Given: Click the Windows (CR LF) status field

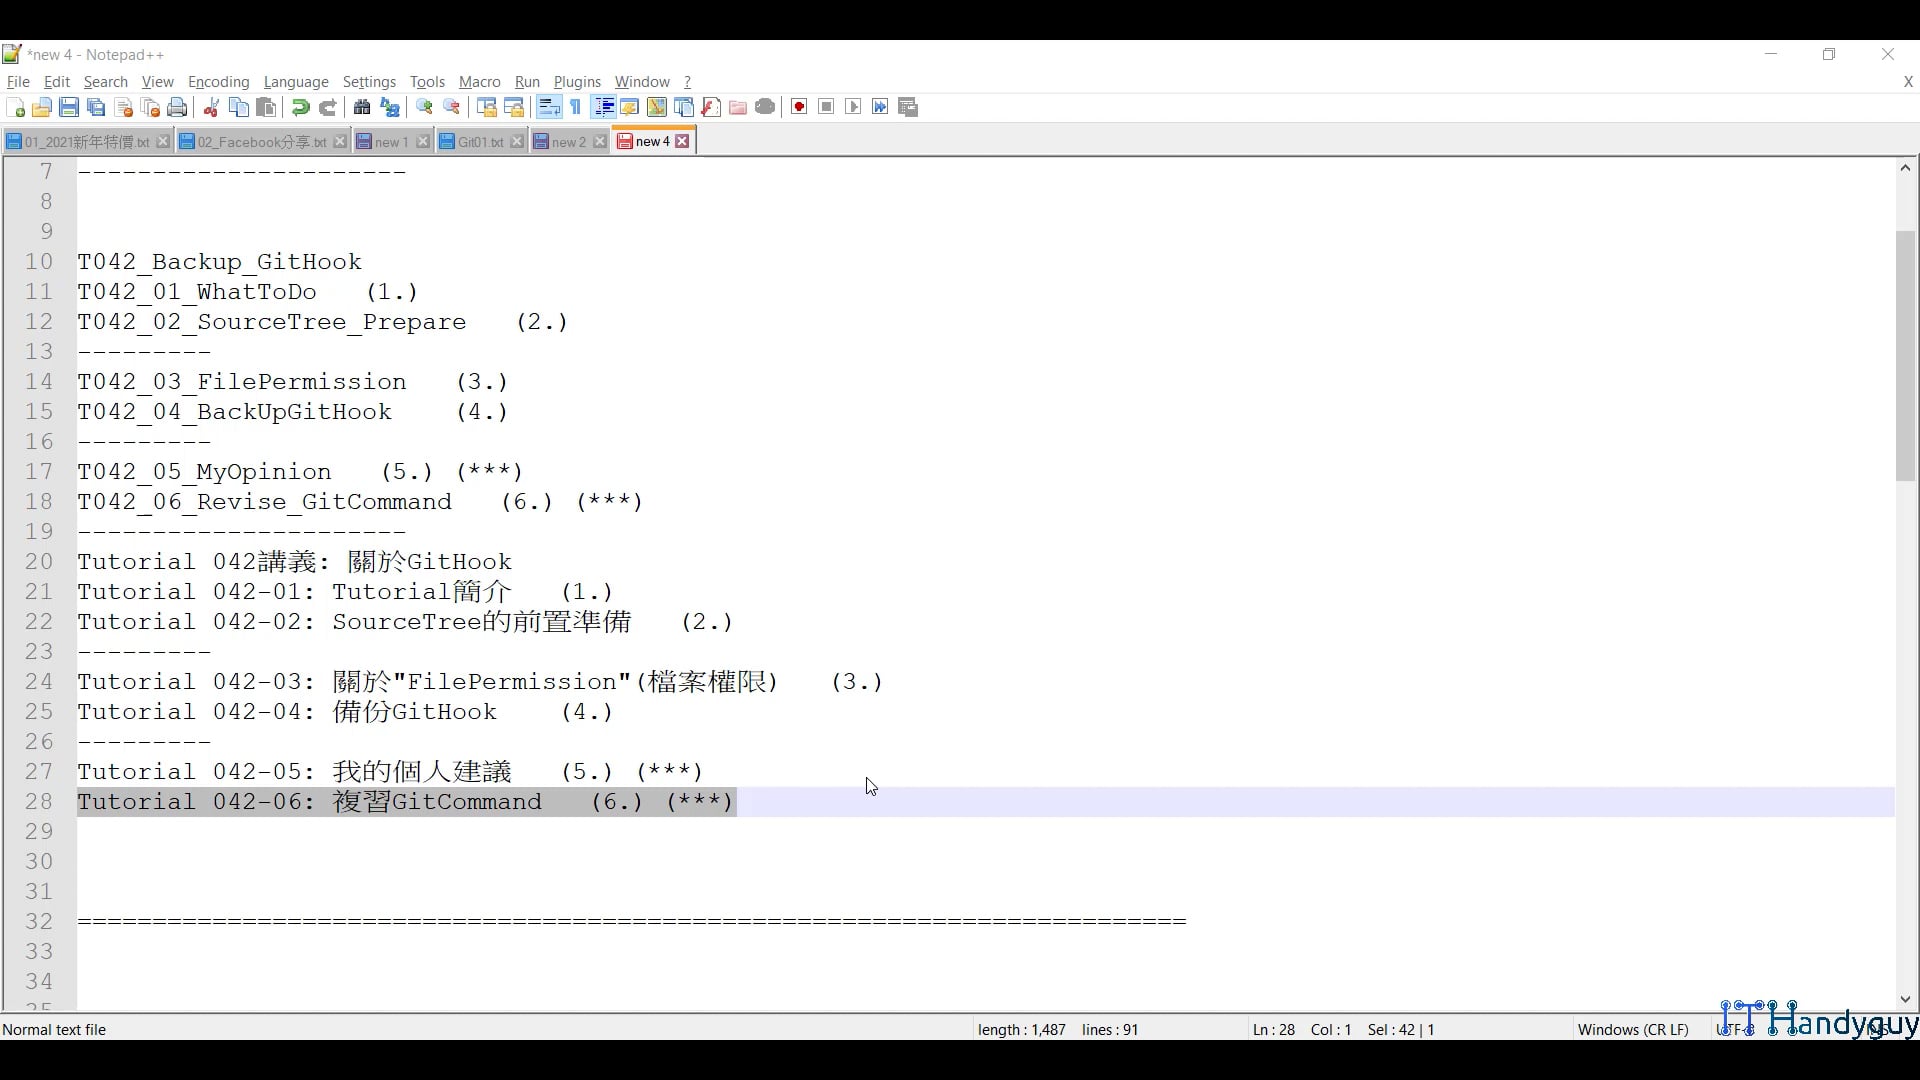Looking at the screenshot, I should coord(1632,1029).
